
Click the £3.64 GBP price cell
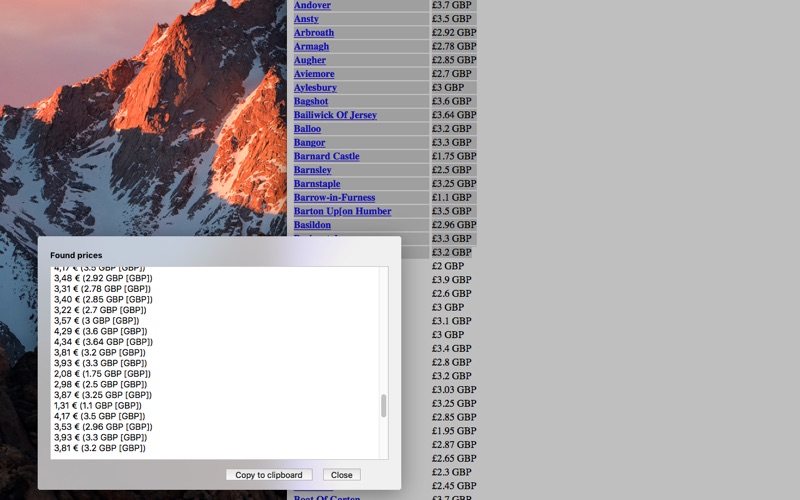pos(454,115)
